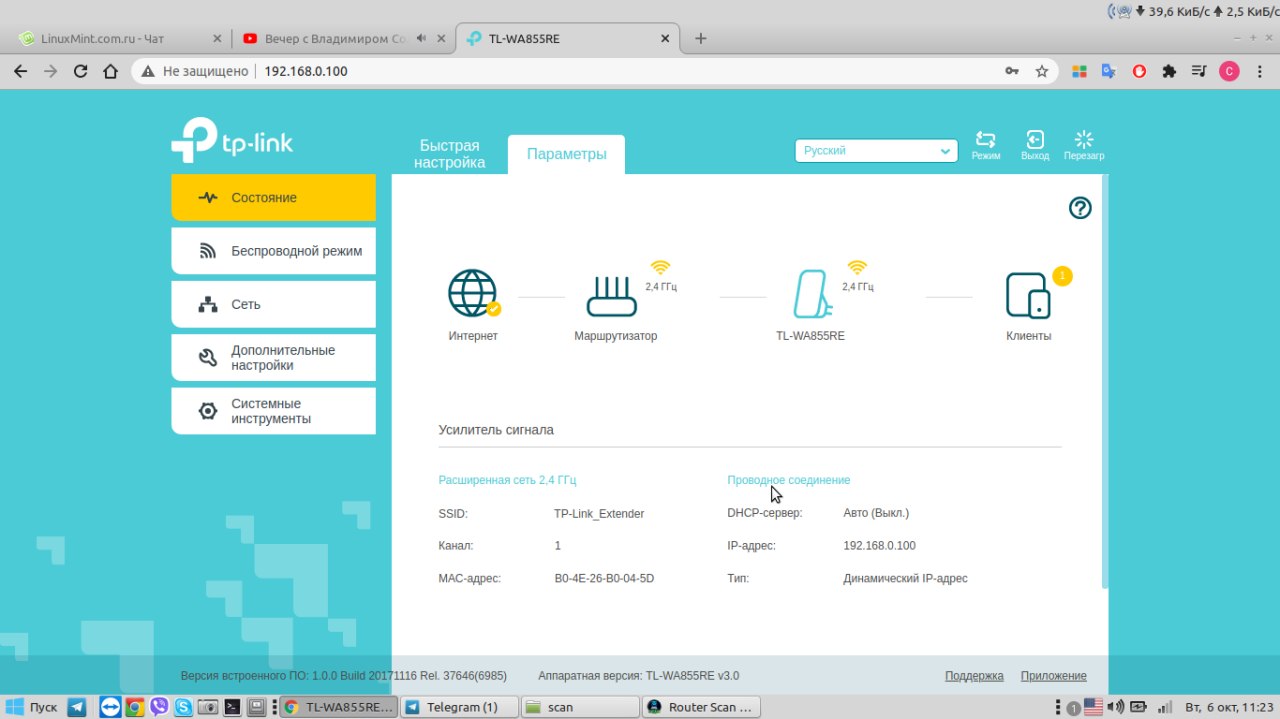
Task: Switch to Telegram (1) taskbar window
Action: [x=459, y=707]
